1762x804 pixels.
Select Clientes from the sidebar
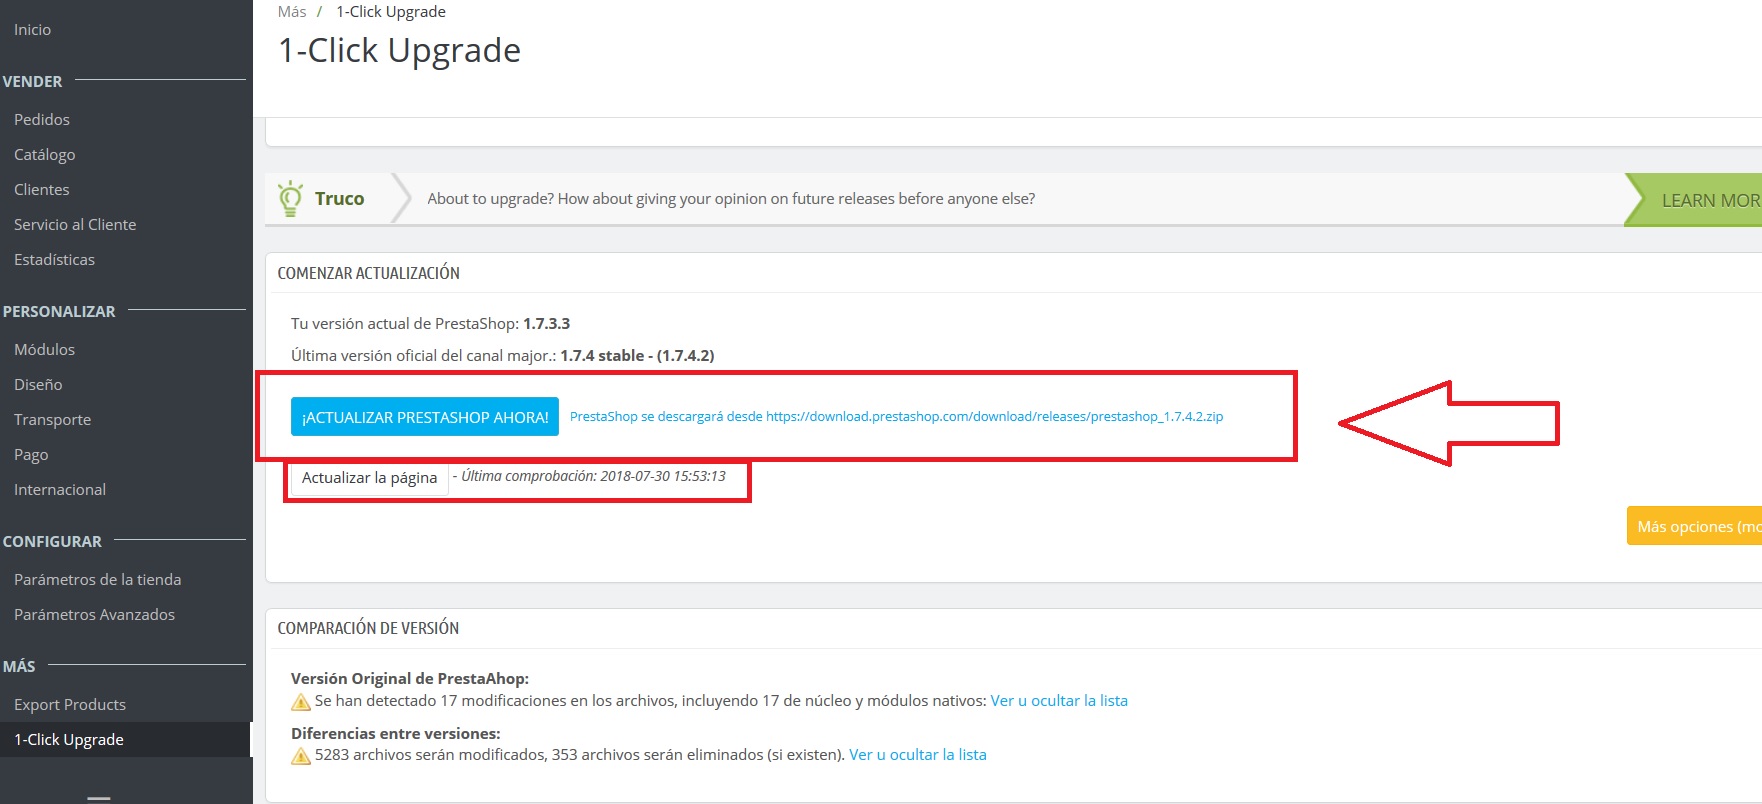tap(42, 189)
